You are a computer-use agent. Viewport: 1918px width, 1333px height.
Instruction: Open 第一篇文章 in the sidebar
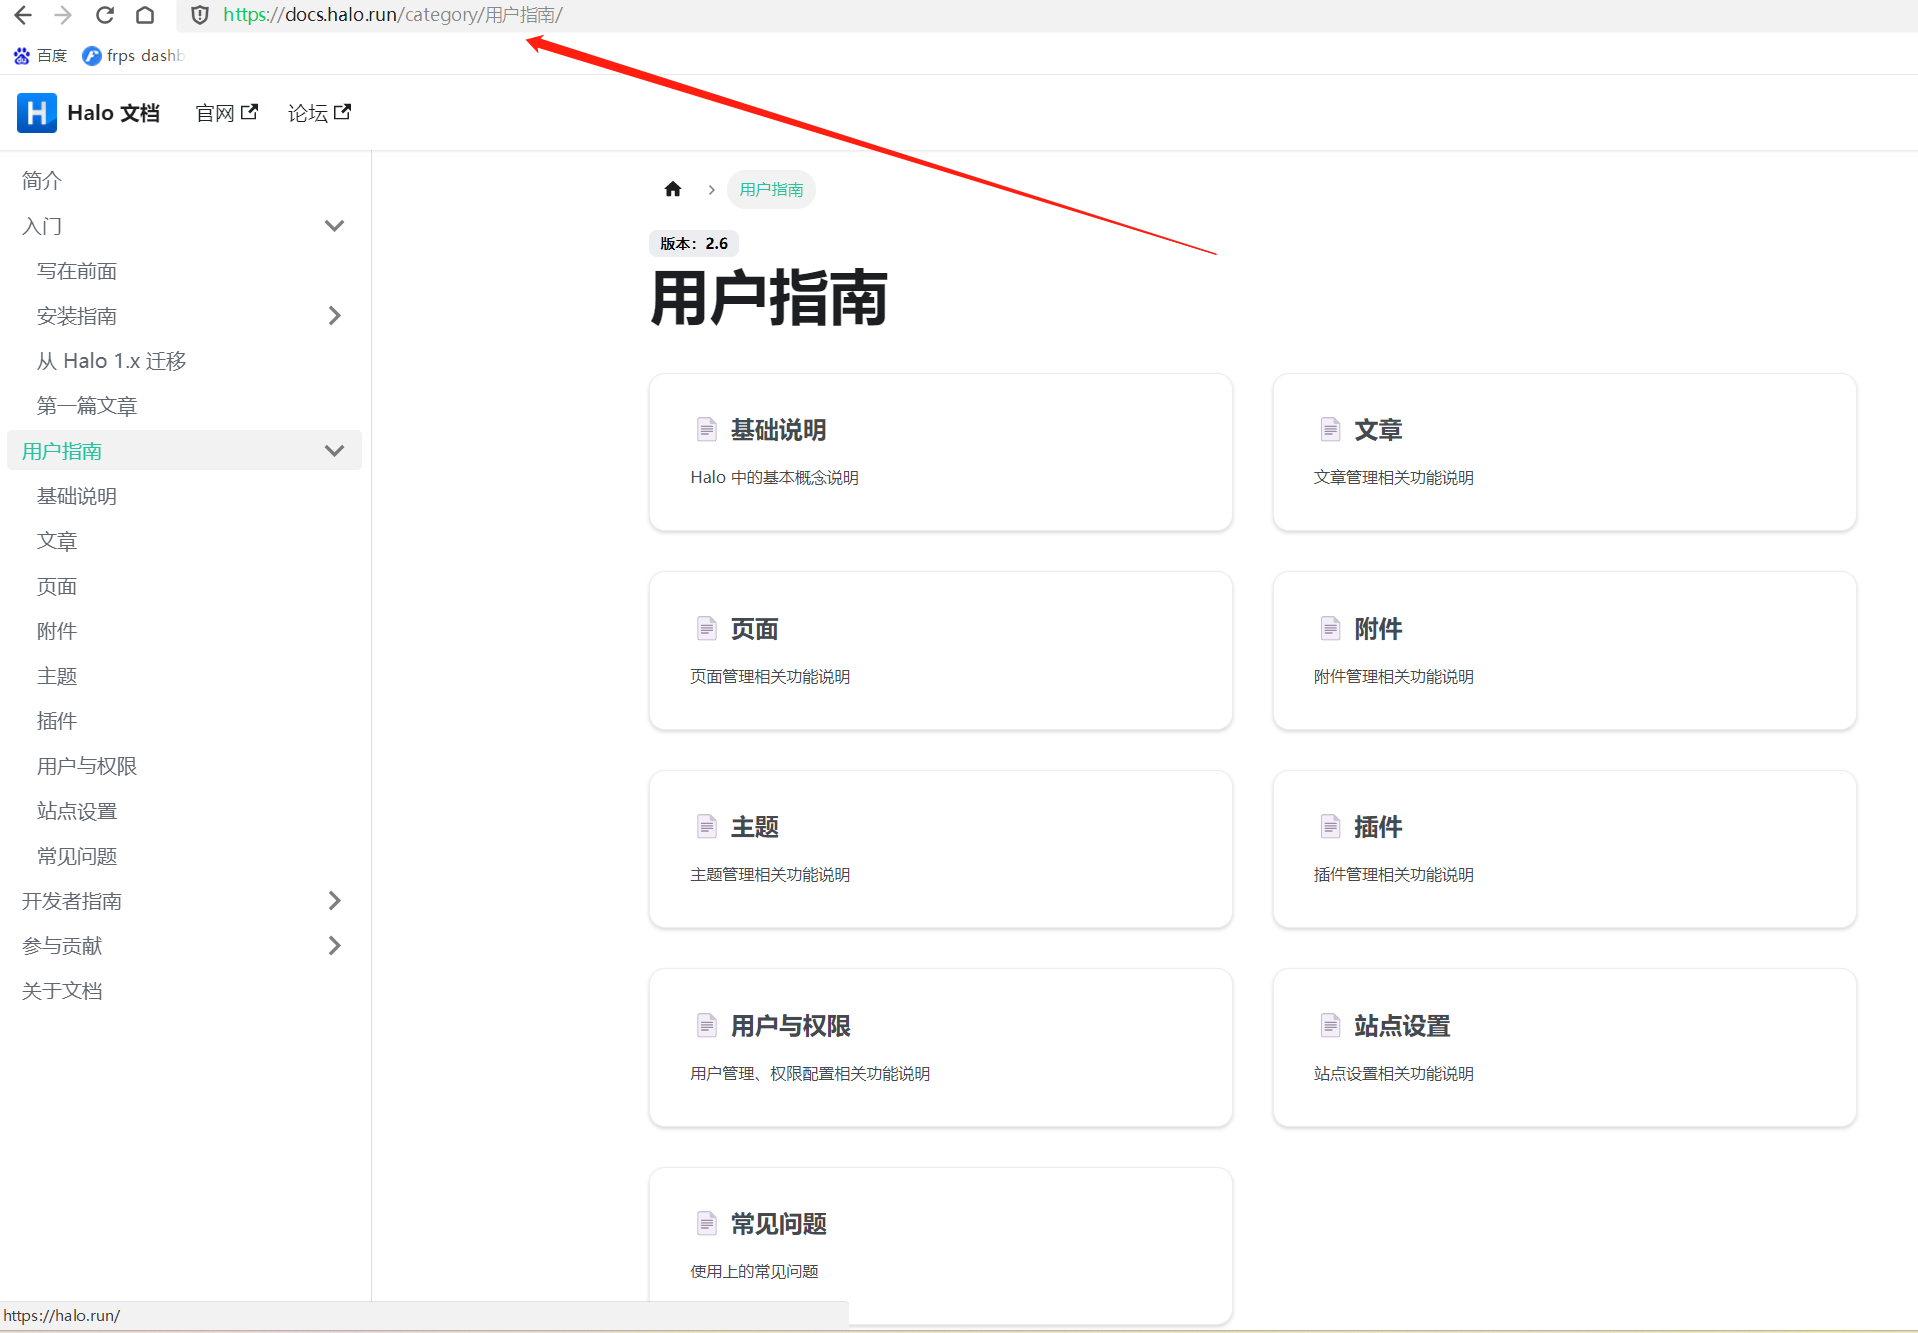[87, 406]
